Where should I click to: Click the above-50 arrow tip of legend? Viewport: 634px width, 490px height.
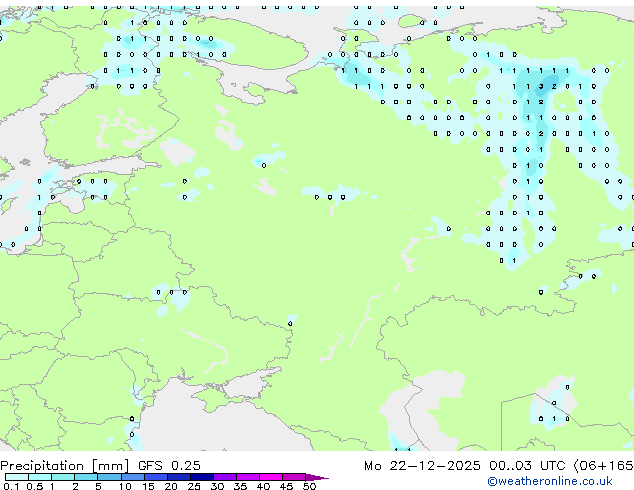(x=317, y=477)
